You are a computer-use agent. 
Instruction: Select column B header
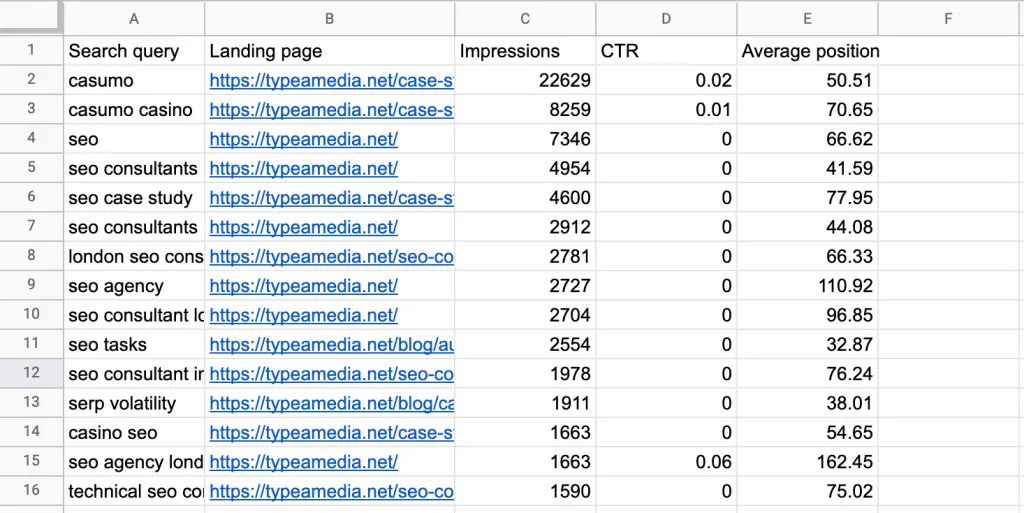[x=329, y=17]
